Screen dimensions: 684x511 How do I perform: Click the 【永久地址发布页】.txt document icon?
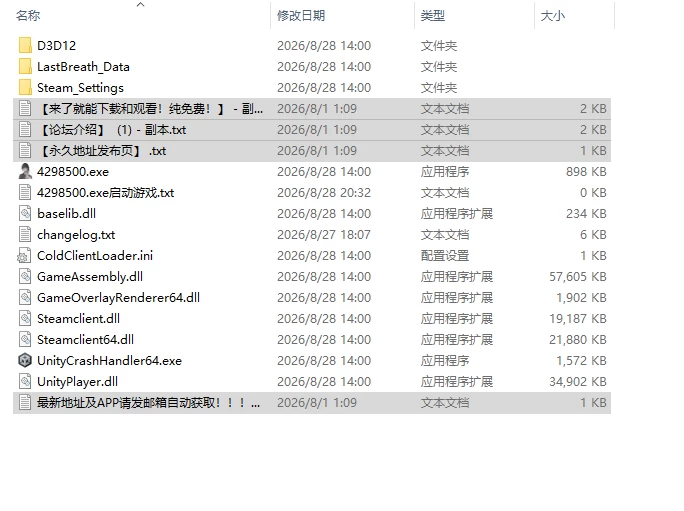pyautogui.click(x=25, y=151)
